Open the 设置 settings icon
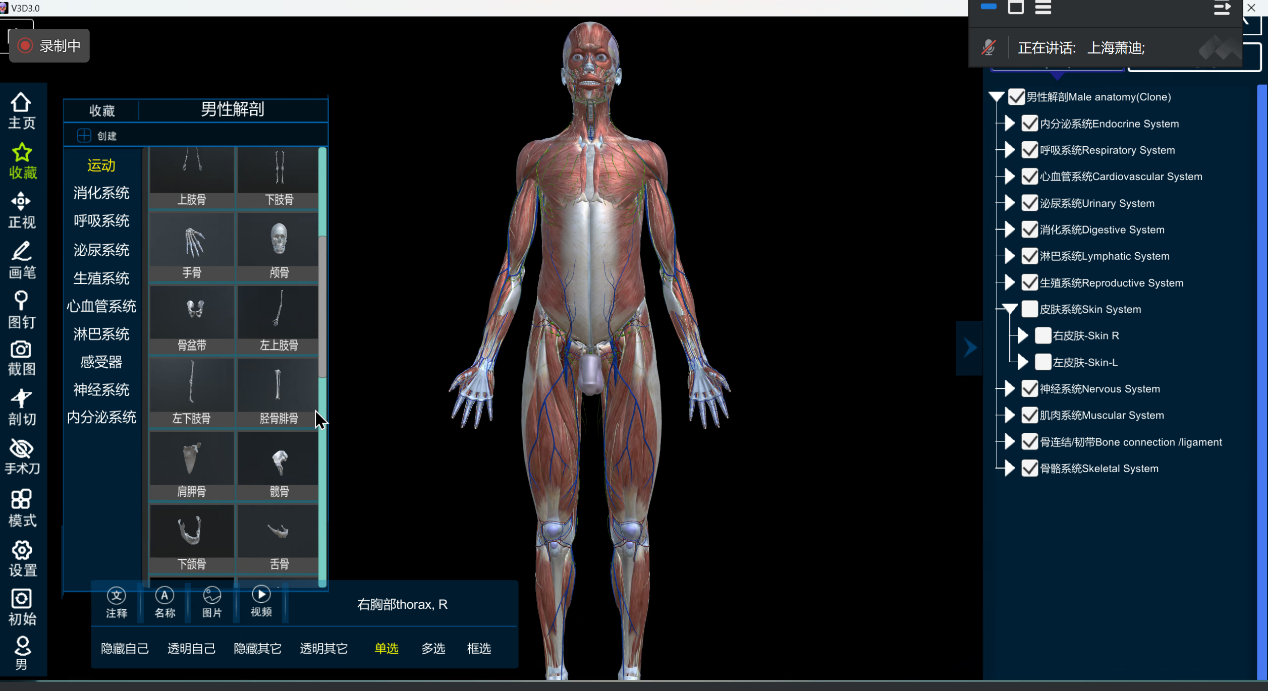The width and height of the screenshot is (1268, 691). tap(21, 558)
